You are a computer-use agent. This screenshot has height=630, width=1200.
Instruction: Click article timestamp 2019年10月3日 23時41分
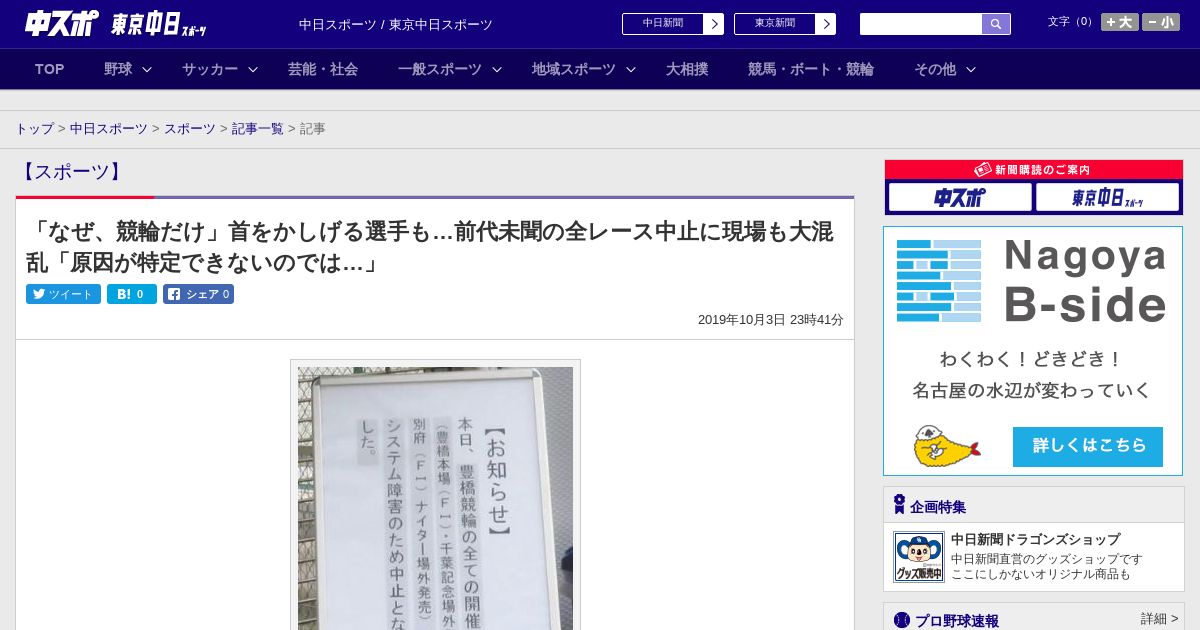771,320
